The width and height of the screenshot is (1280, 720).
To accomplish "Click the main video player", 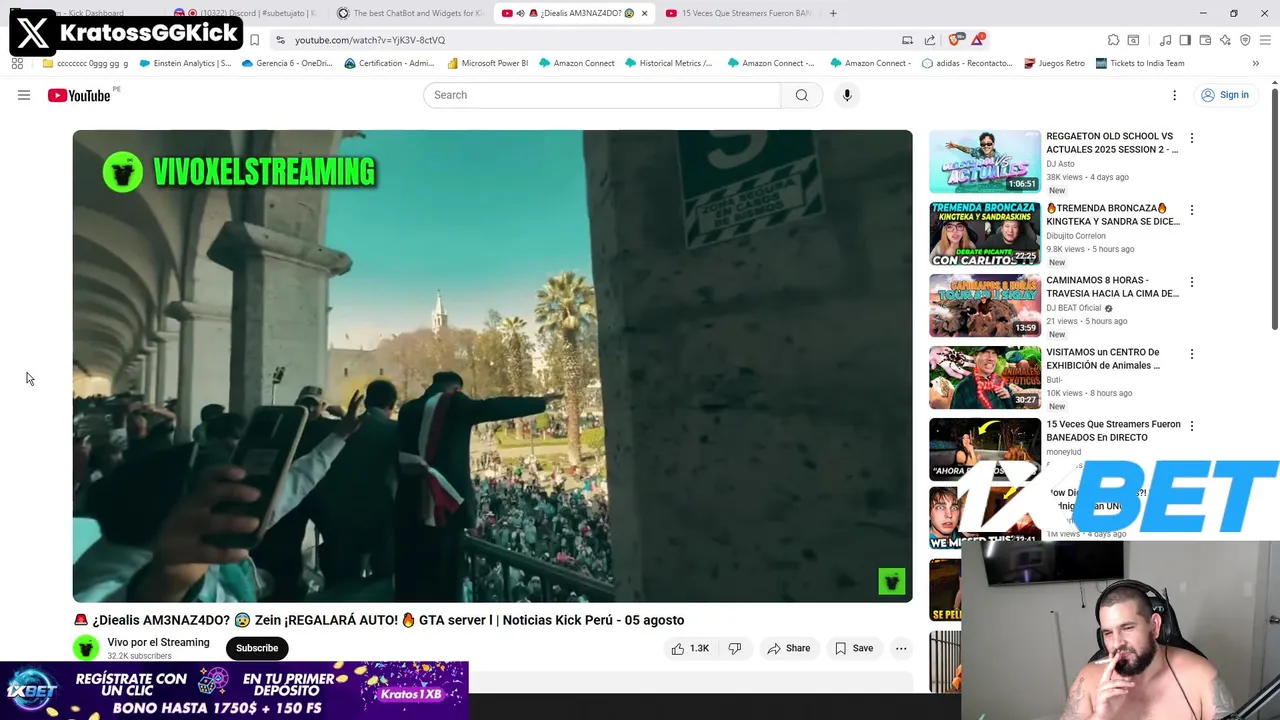I will click(x=492, y=366).
